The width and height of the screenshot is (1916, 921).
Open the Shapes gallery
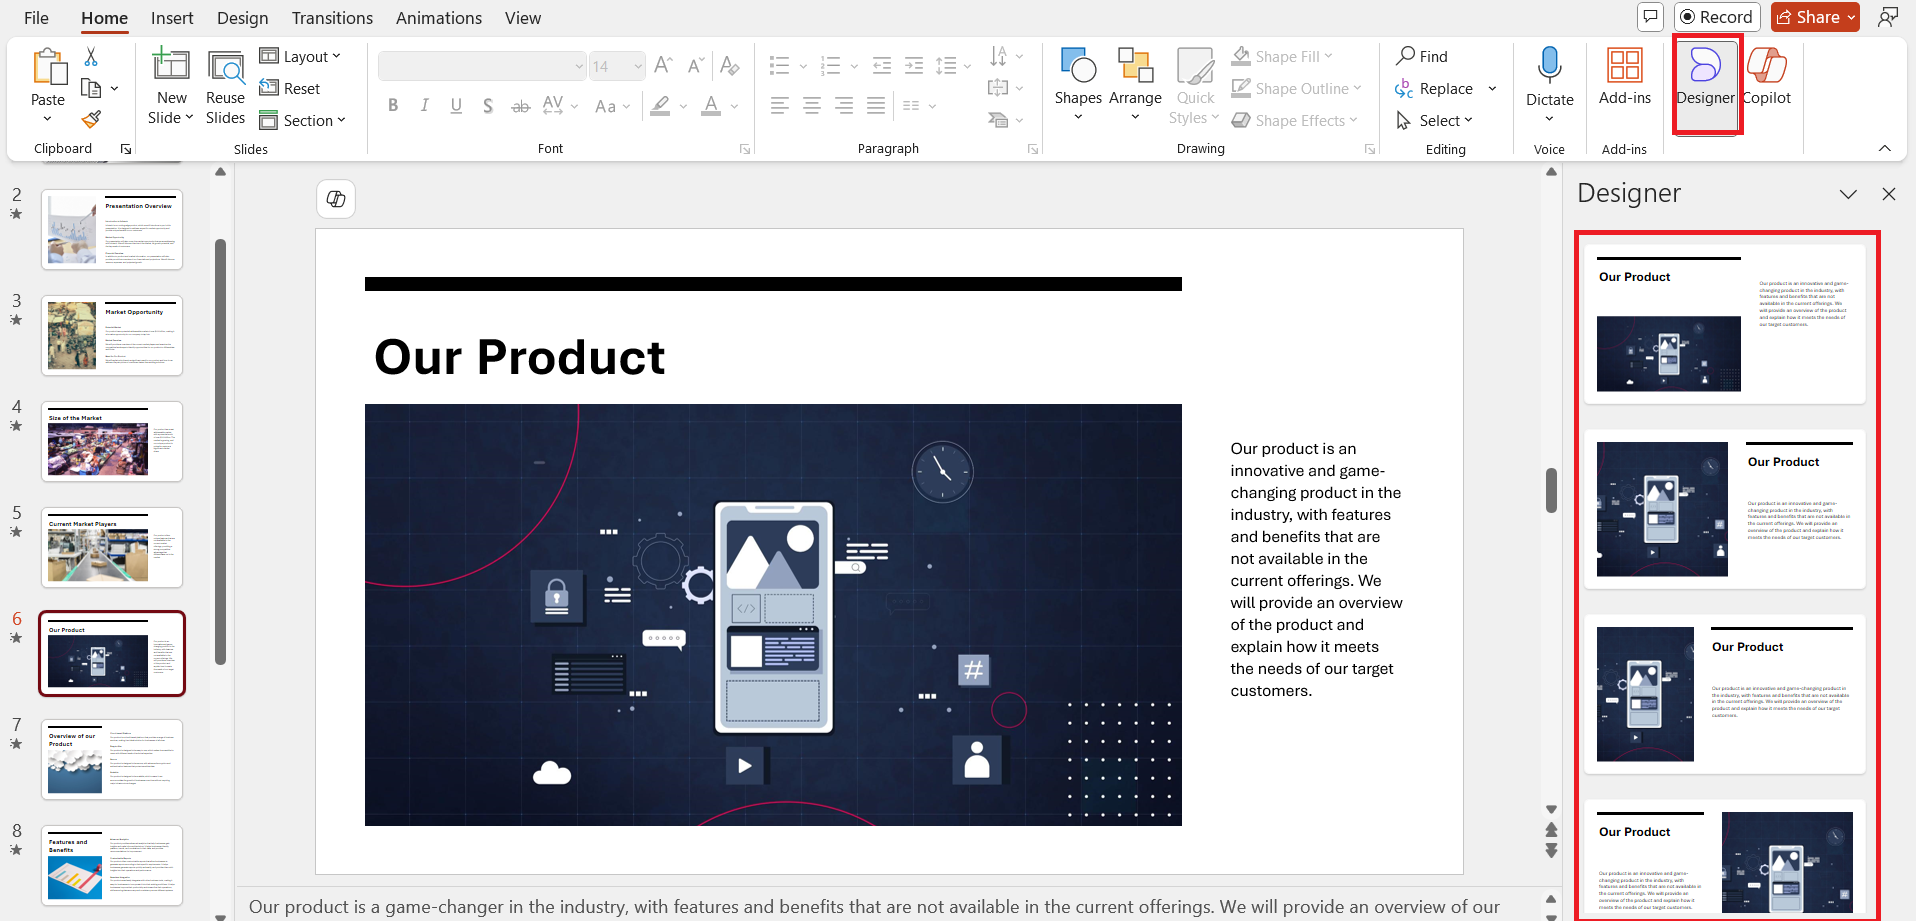[1078, 85]
